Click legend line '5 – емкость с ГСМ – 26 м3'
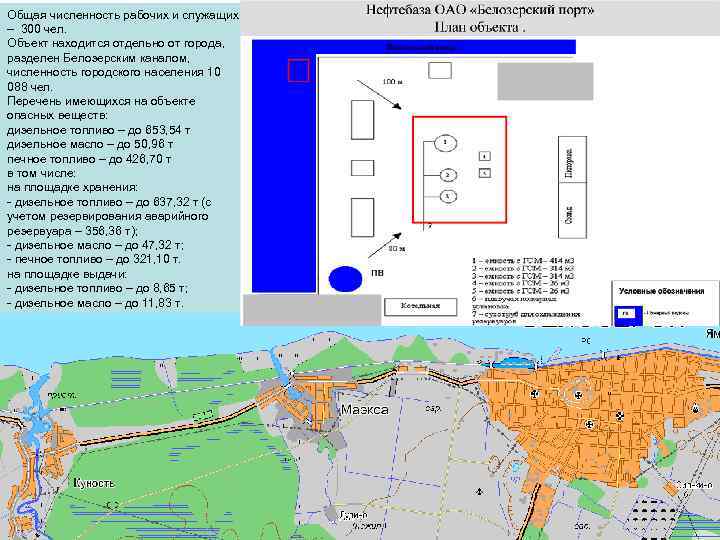This screenshot has height=540, width=720. (x=521, y=291)
